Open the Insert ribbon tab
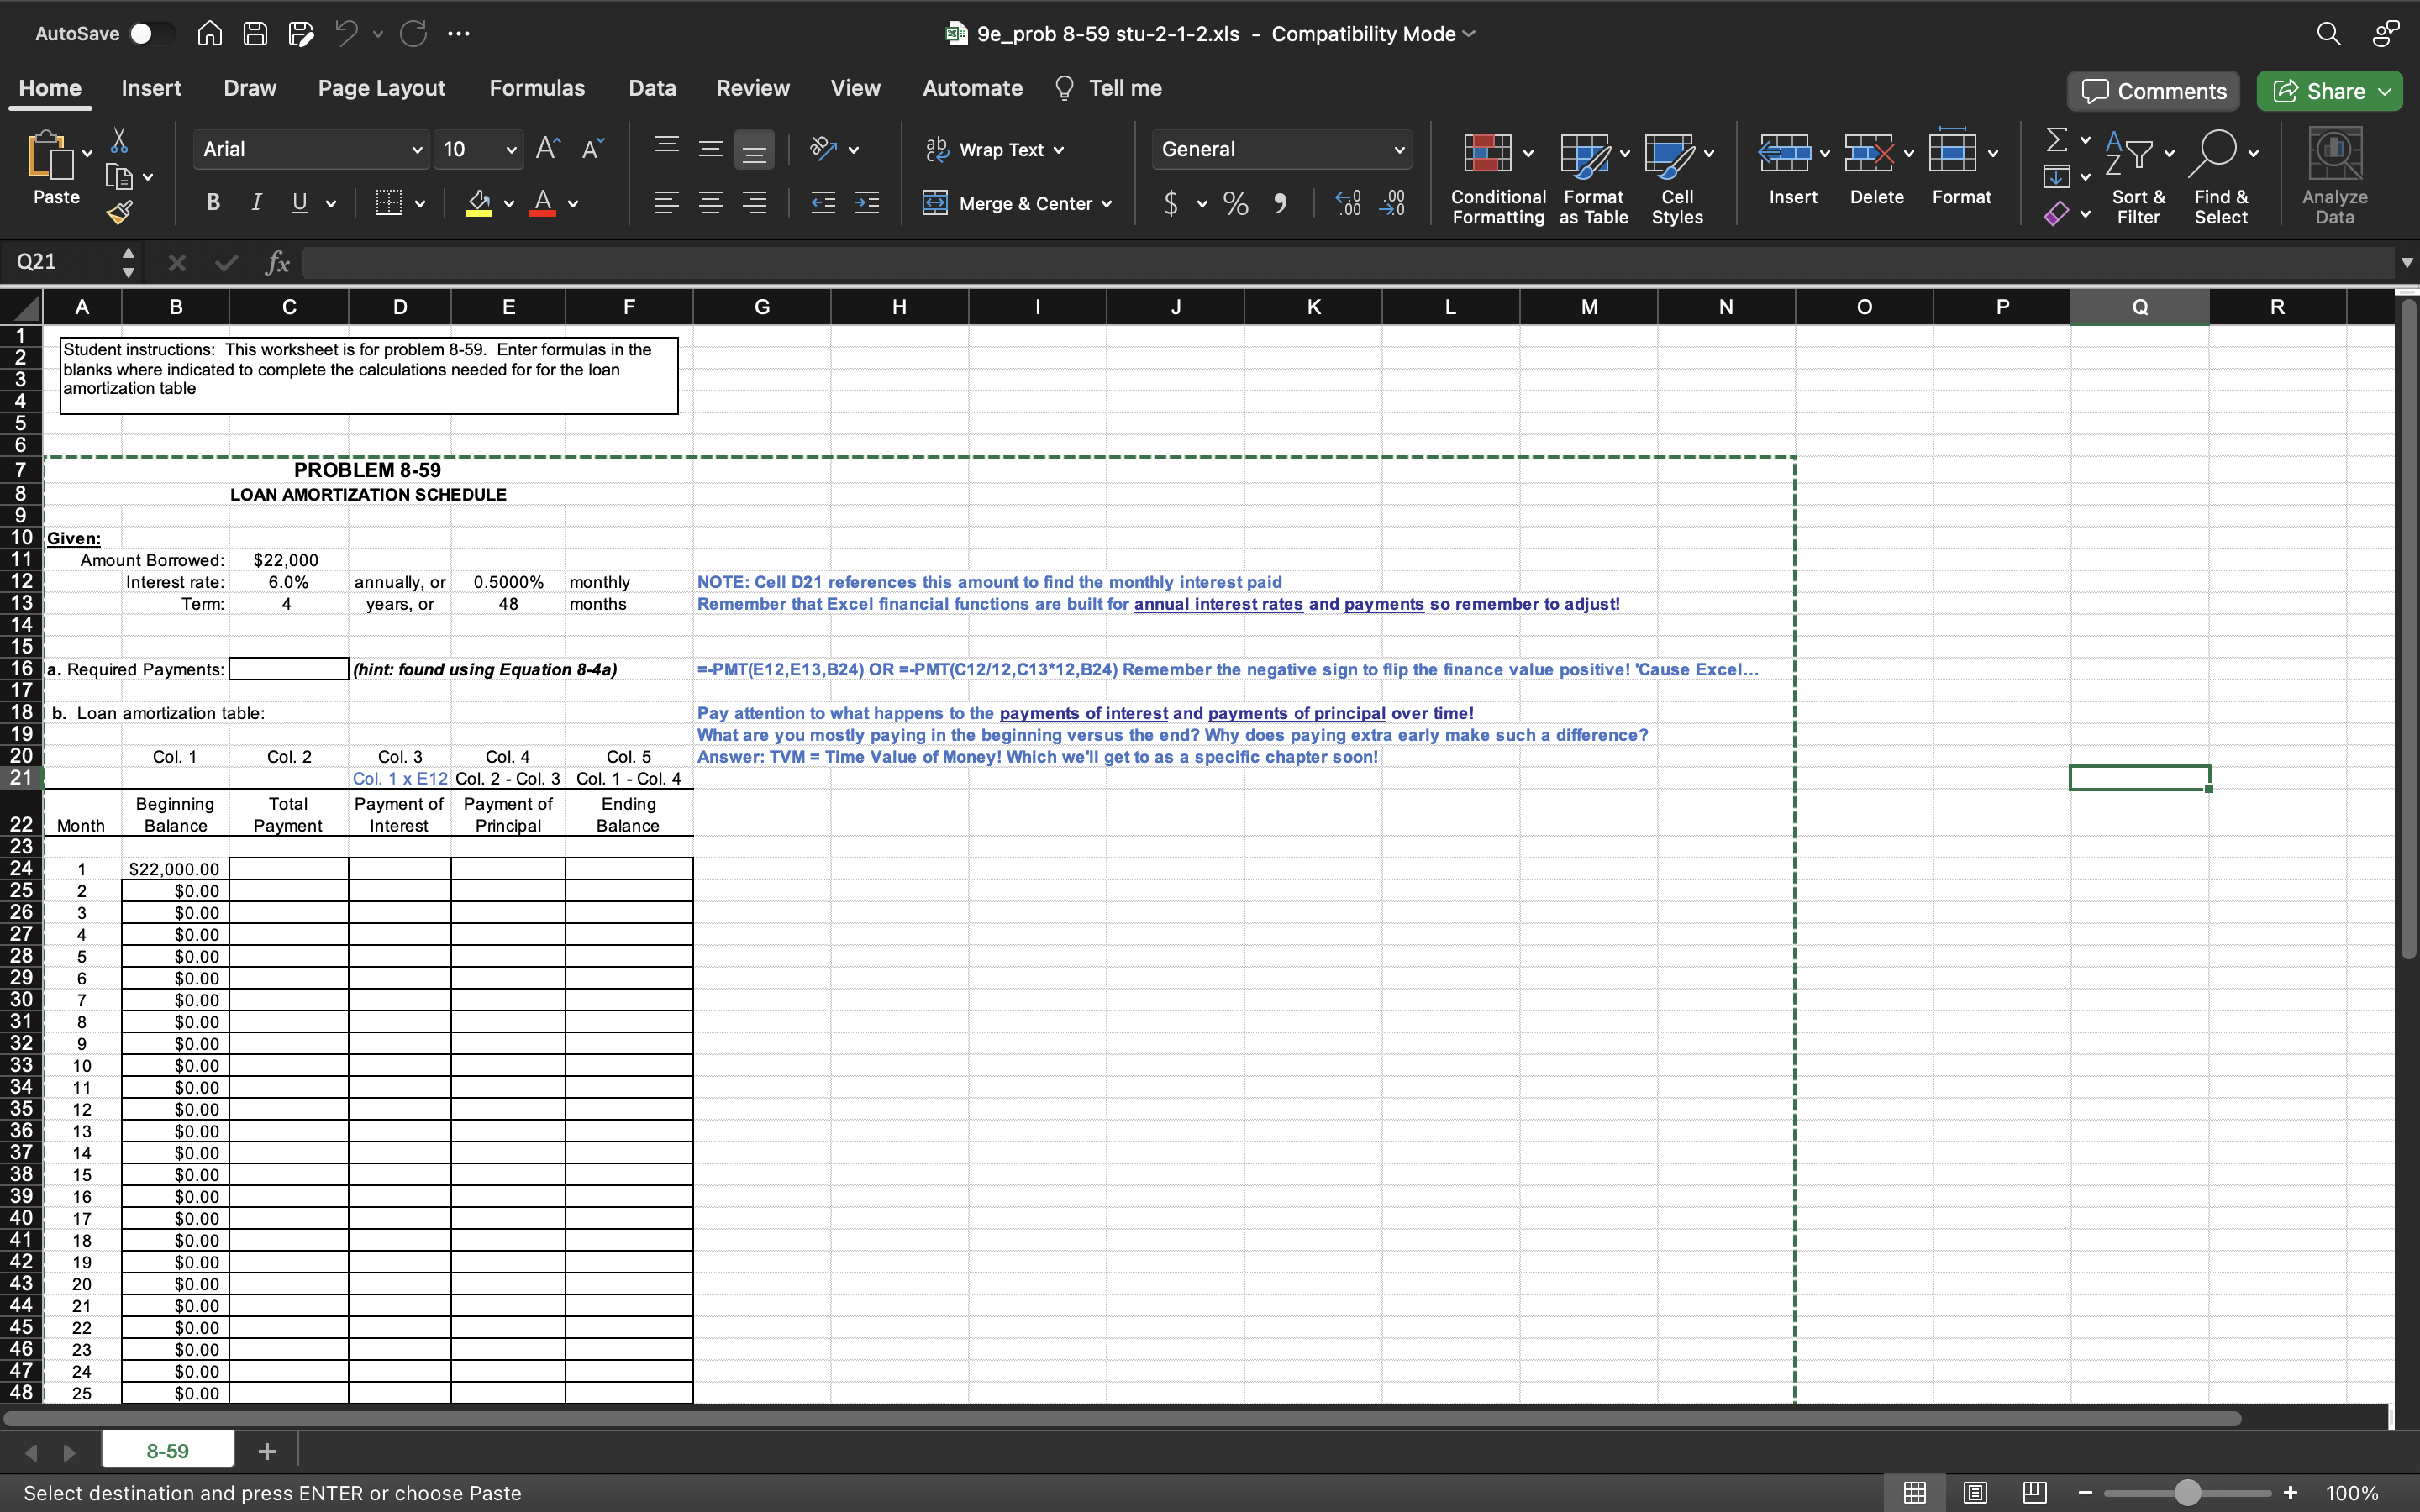The height and width of the screenshot is (1512, 2420). coord(151,88)
